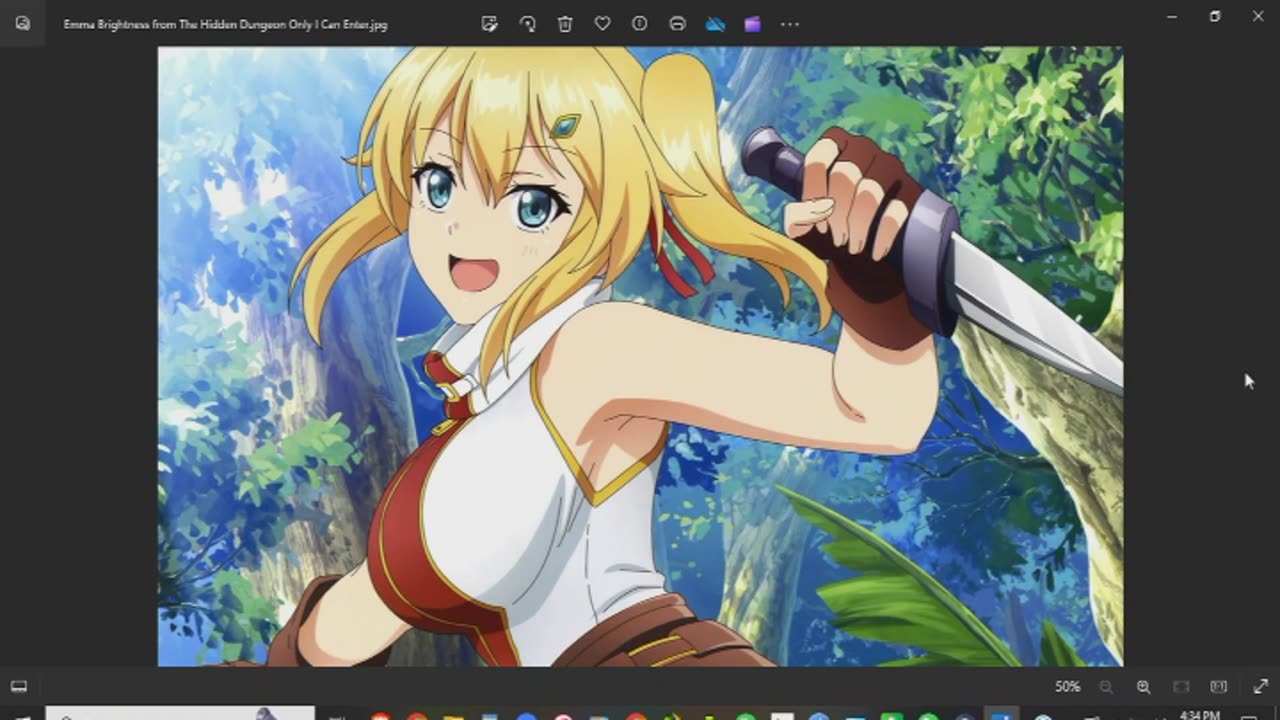The height and width of the screenshot is (720, 1280).
Task: Fit the image to window
Action: click(x=1181, y=687)
